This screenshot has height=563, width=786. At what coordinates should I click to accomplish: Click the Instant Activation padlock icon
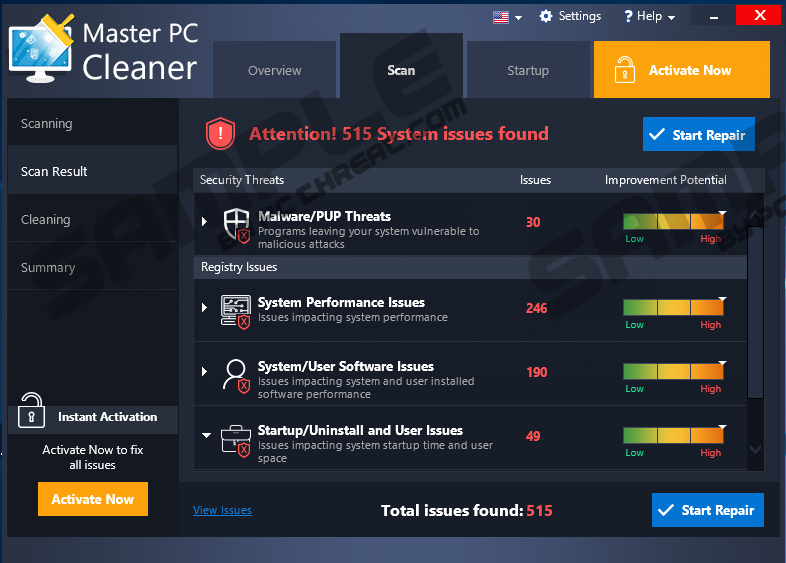click(32, 410)
